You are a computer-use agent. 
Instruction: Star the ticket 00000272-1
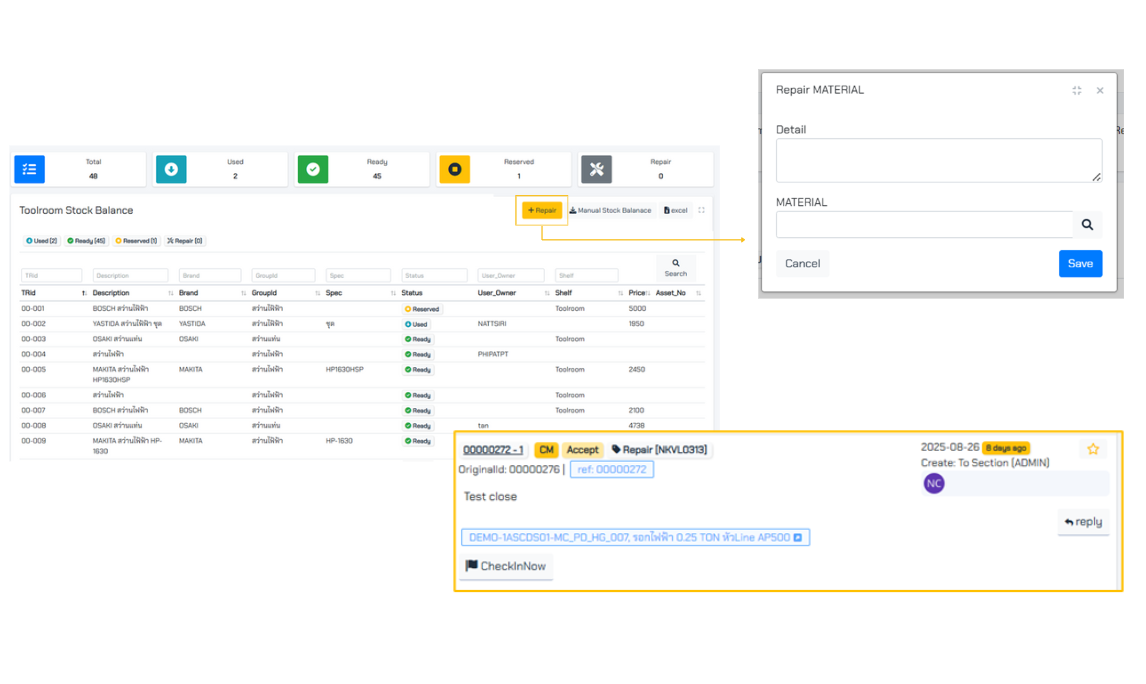click(x=1093, y=450)
